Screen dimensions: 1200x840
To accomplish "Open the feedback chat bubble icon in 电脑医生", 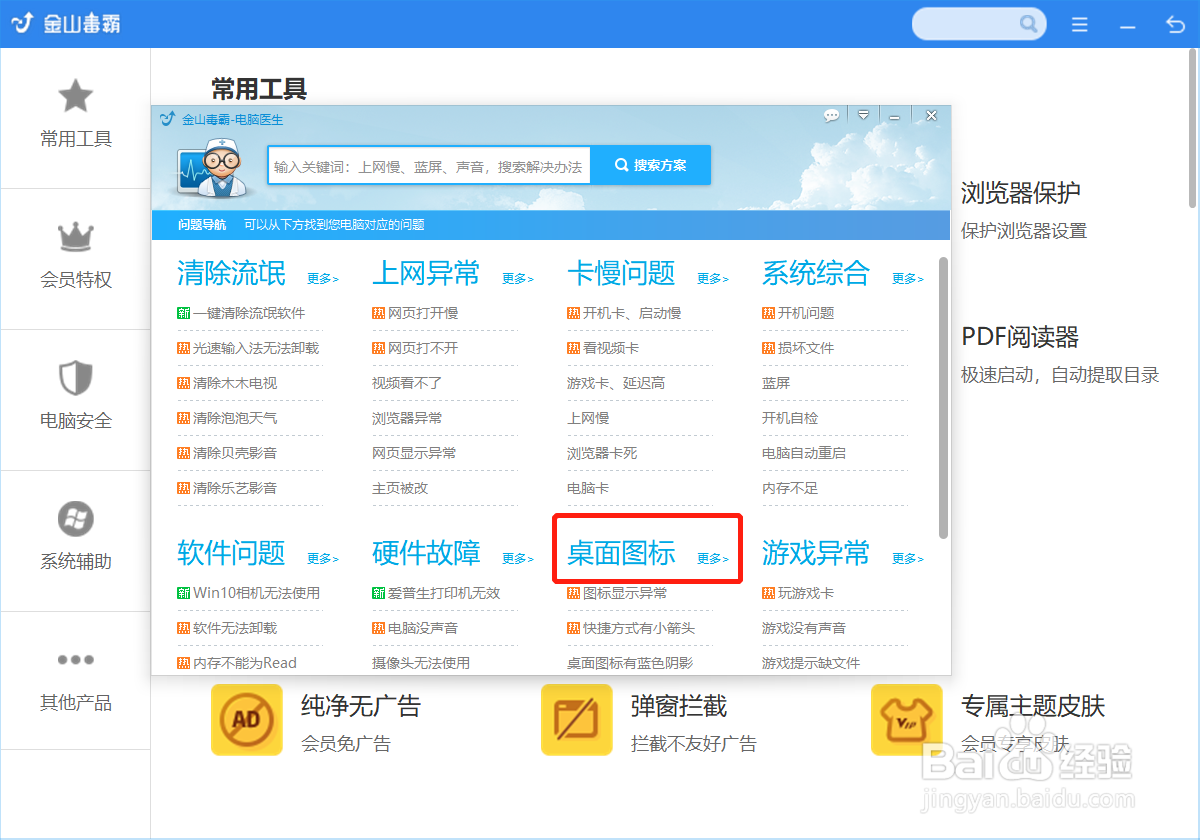I will click(832, 116).
